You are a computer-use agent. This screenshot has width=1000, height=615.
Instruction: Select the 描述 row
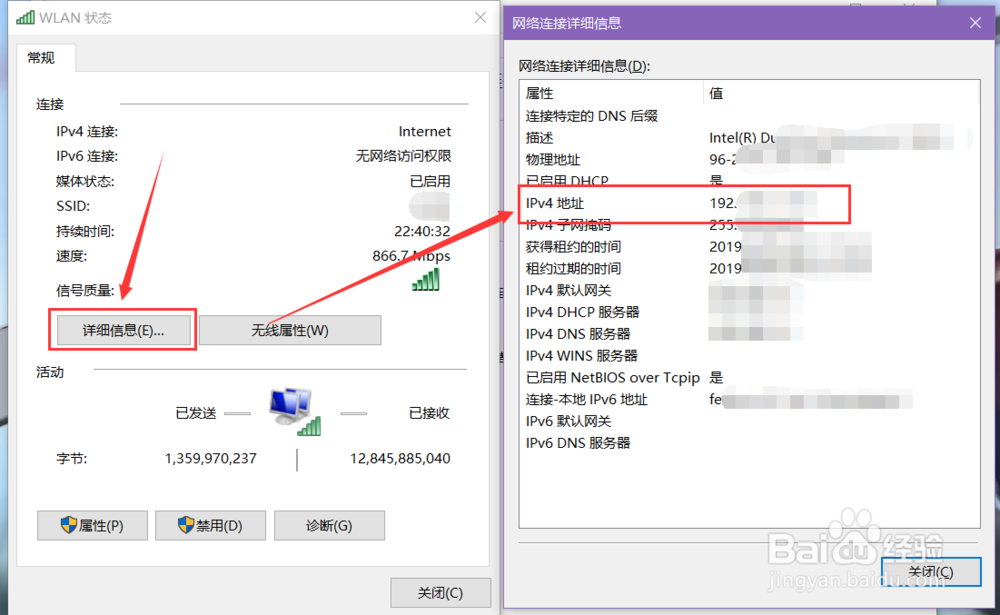tap(749, 138)
